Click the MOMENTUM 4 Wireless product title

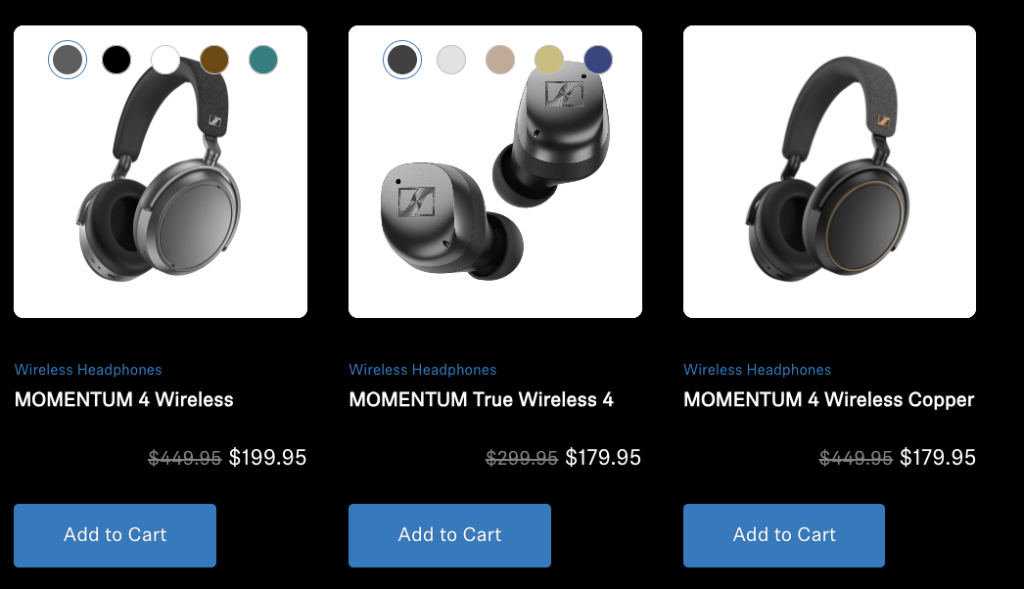pos(124,400)
